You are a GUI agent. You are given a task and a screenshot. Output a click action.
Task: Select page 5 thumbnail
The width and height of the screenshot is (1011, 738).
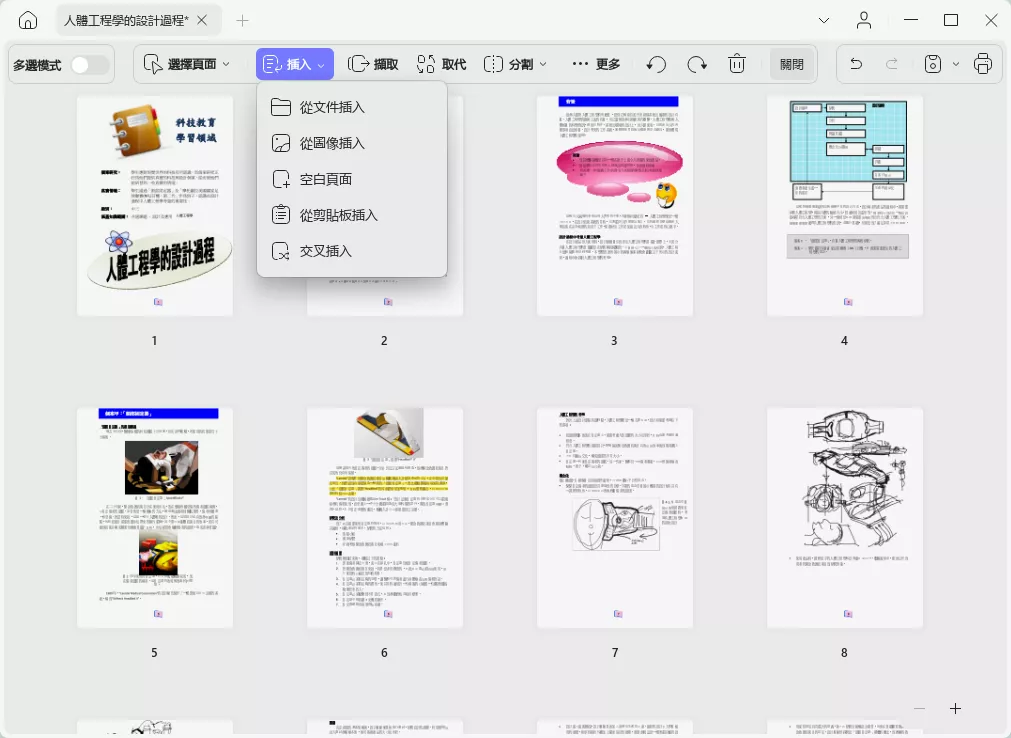pyautogui.click(x=155, y=518)
